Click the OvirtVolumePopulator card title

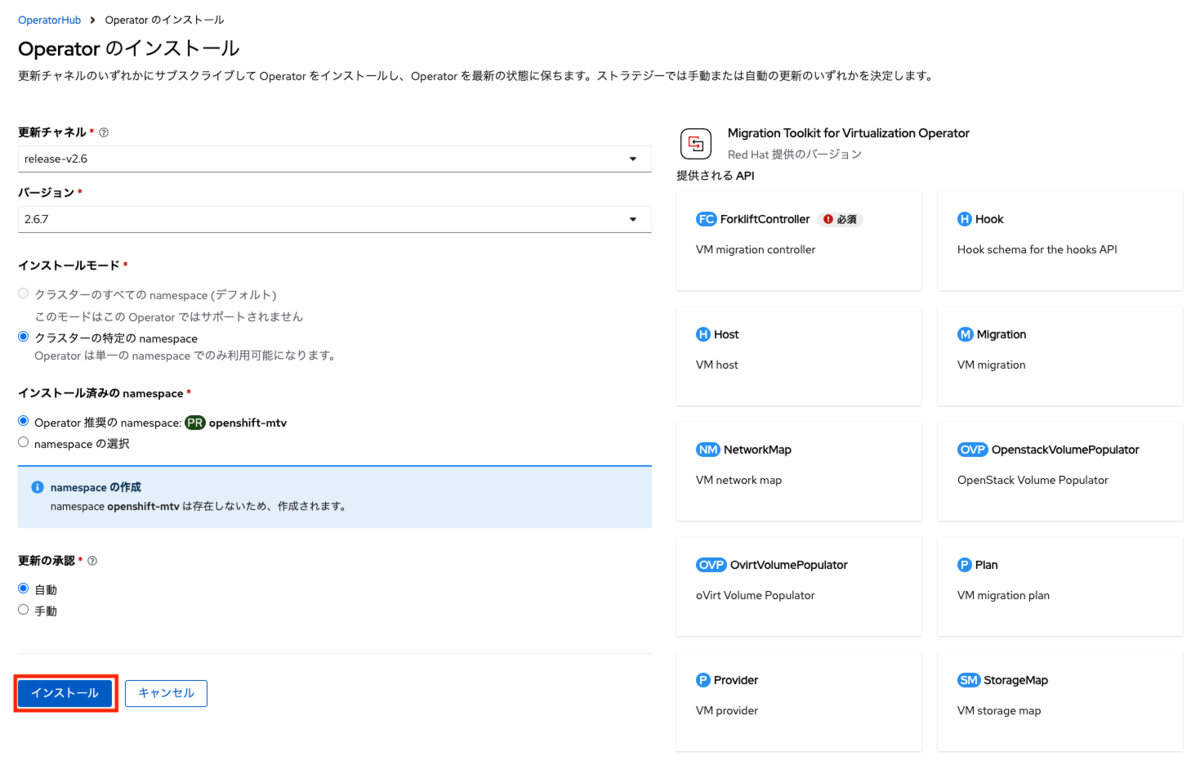(789, 565)
